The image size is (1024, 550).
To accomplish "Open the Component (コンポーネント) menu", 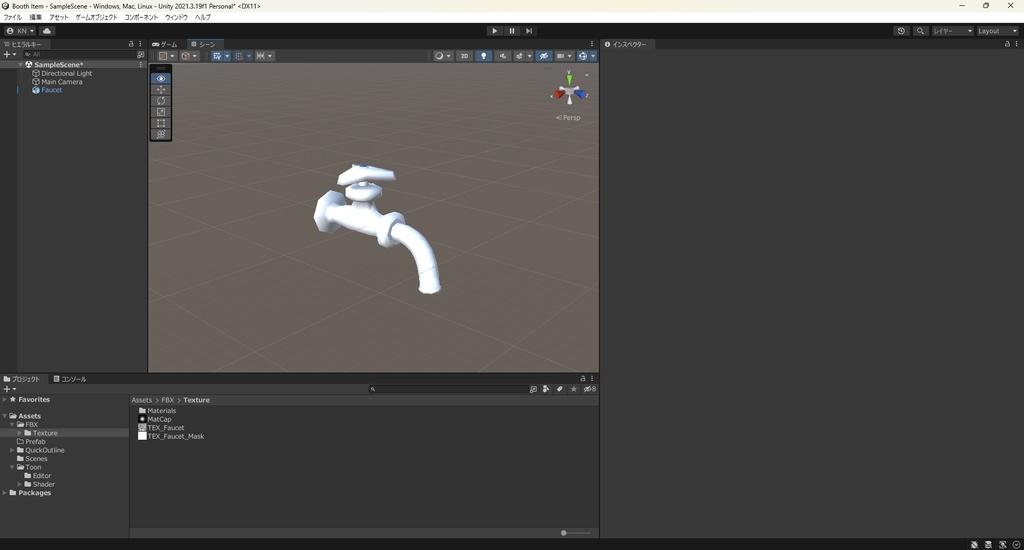I will coord(141,17).
